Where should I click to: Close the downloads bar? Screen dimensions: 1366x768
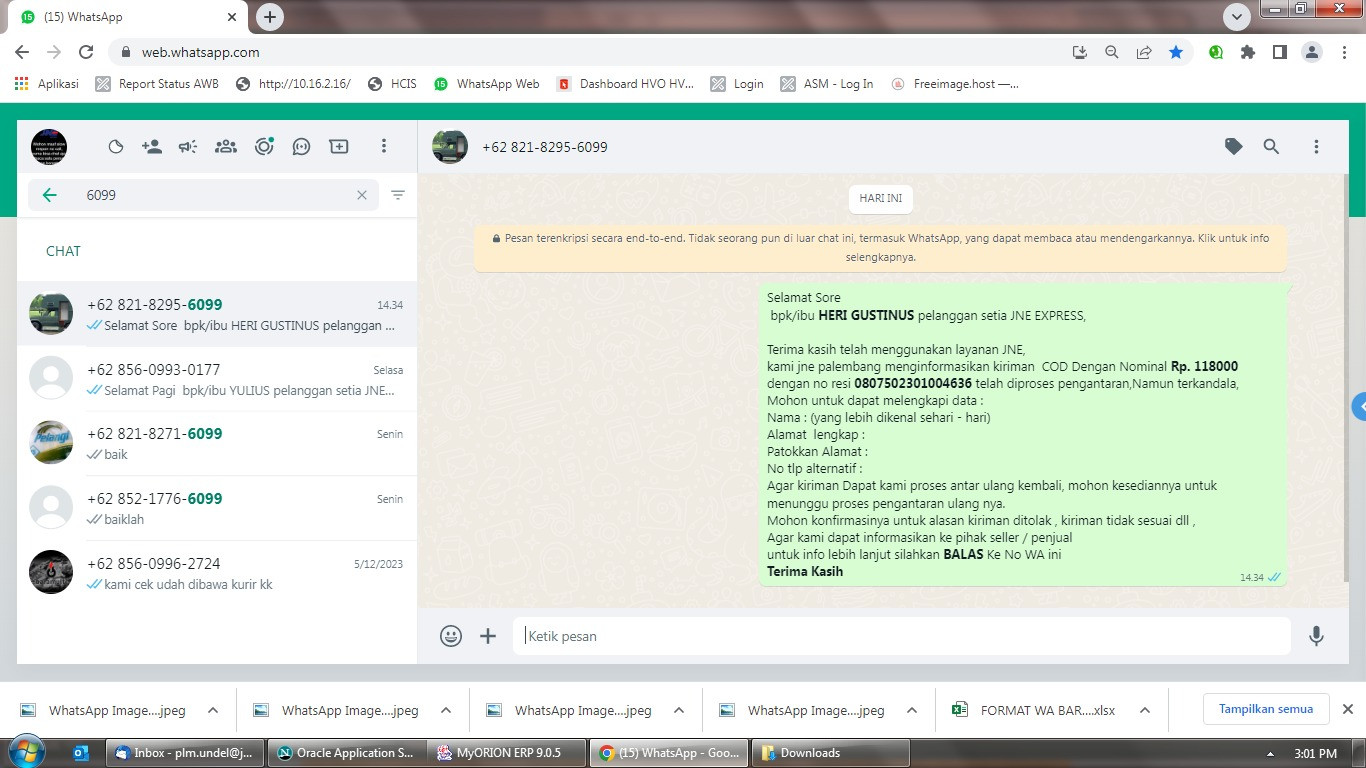pos(1348,709)
